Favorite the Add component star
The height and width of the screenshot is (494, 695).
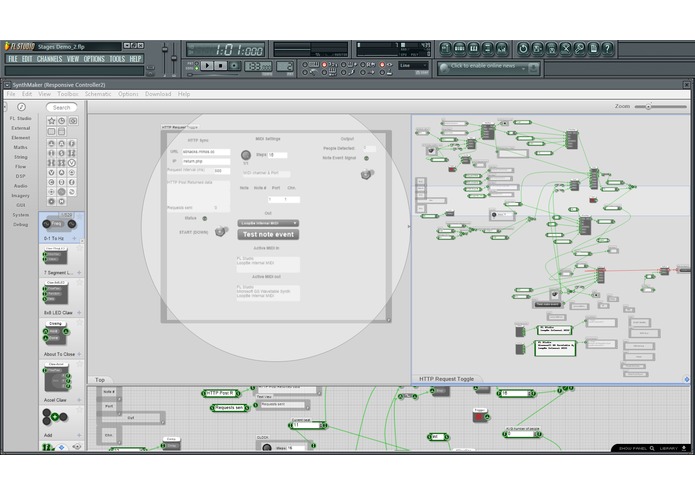79,410
